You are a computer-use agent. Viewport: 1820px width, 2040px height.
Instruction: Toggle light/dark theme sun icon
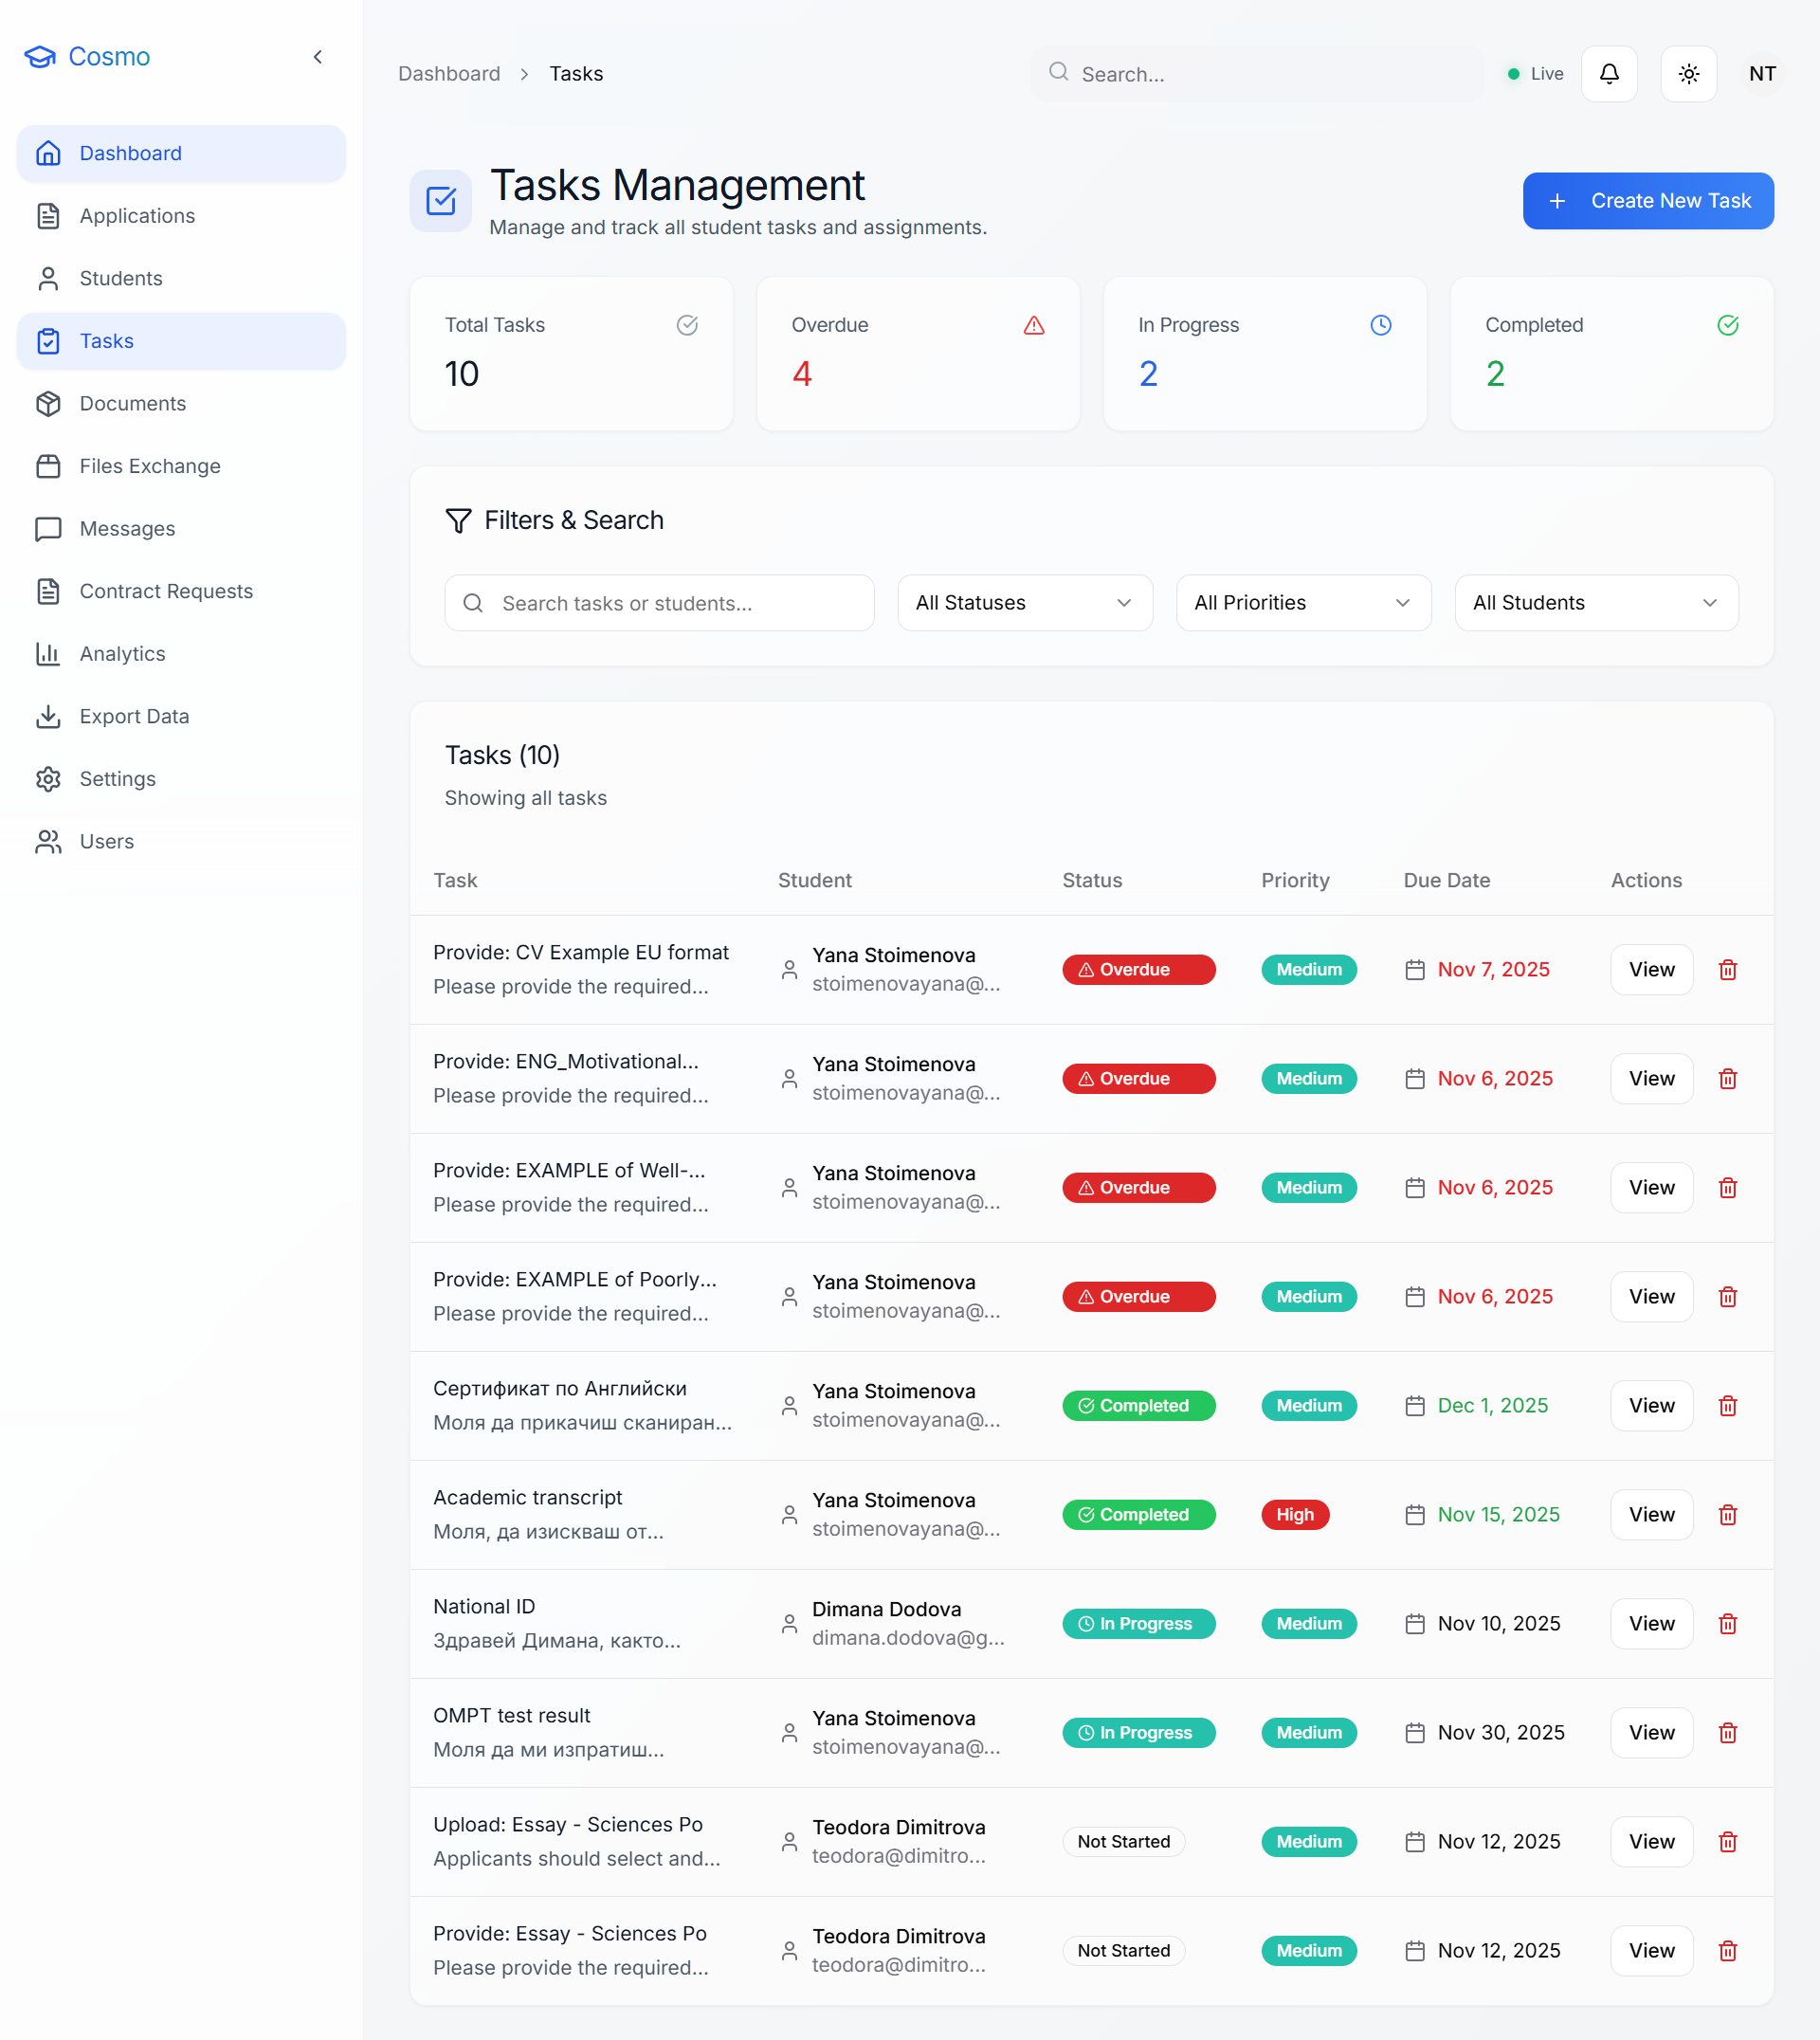tap(1688, 74)
